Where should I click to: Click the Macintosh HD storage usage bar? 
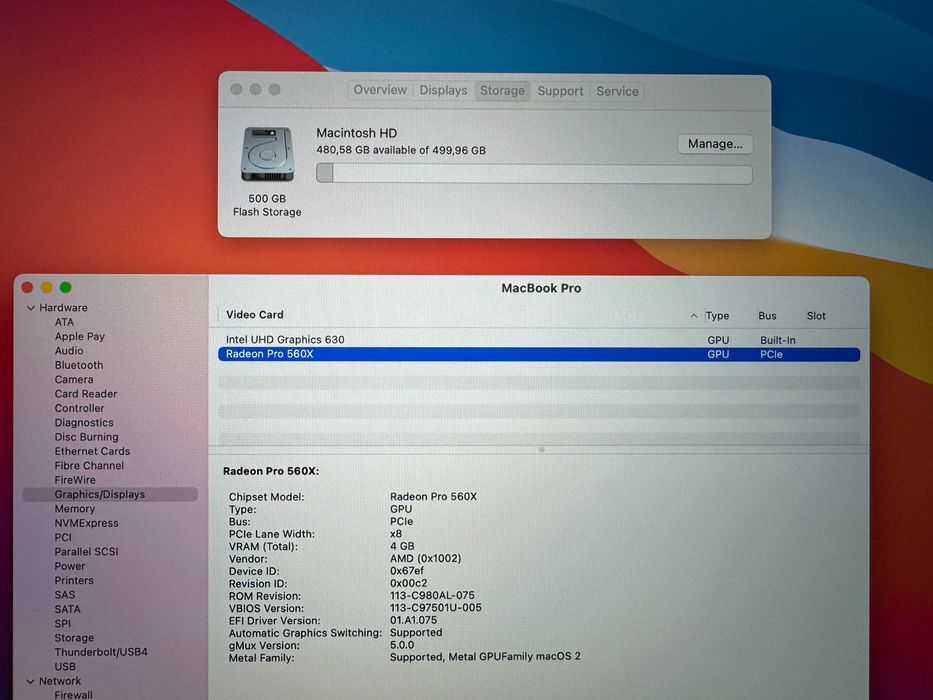[534, 174]
